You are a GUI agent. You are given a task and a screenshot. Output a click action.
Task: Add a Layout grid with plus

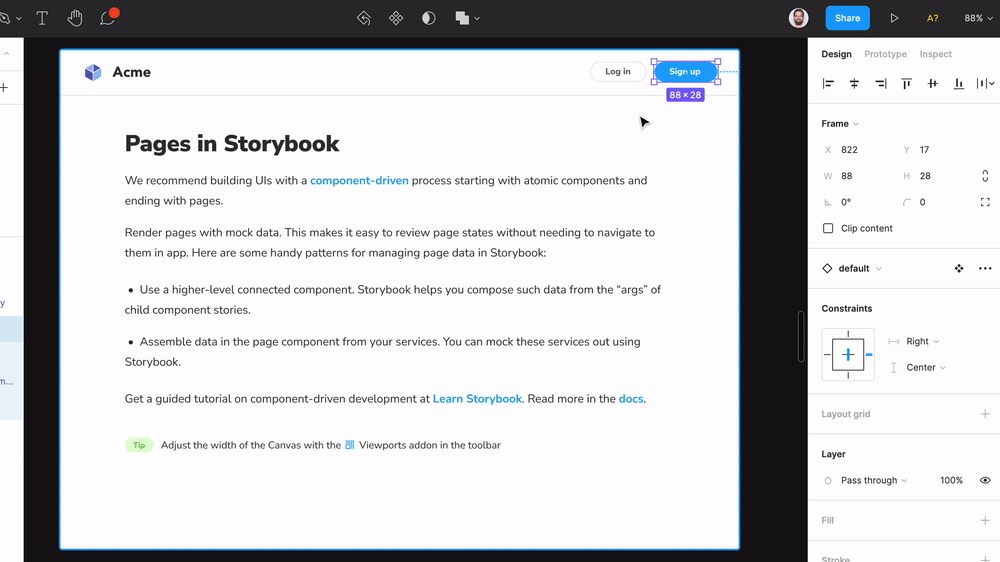[x=985, y=414]
